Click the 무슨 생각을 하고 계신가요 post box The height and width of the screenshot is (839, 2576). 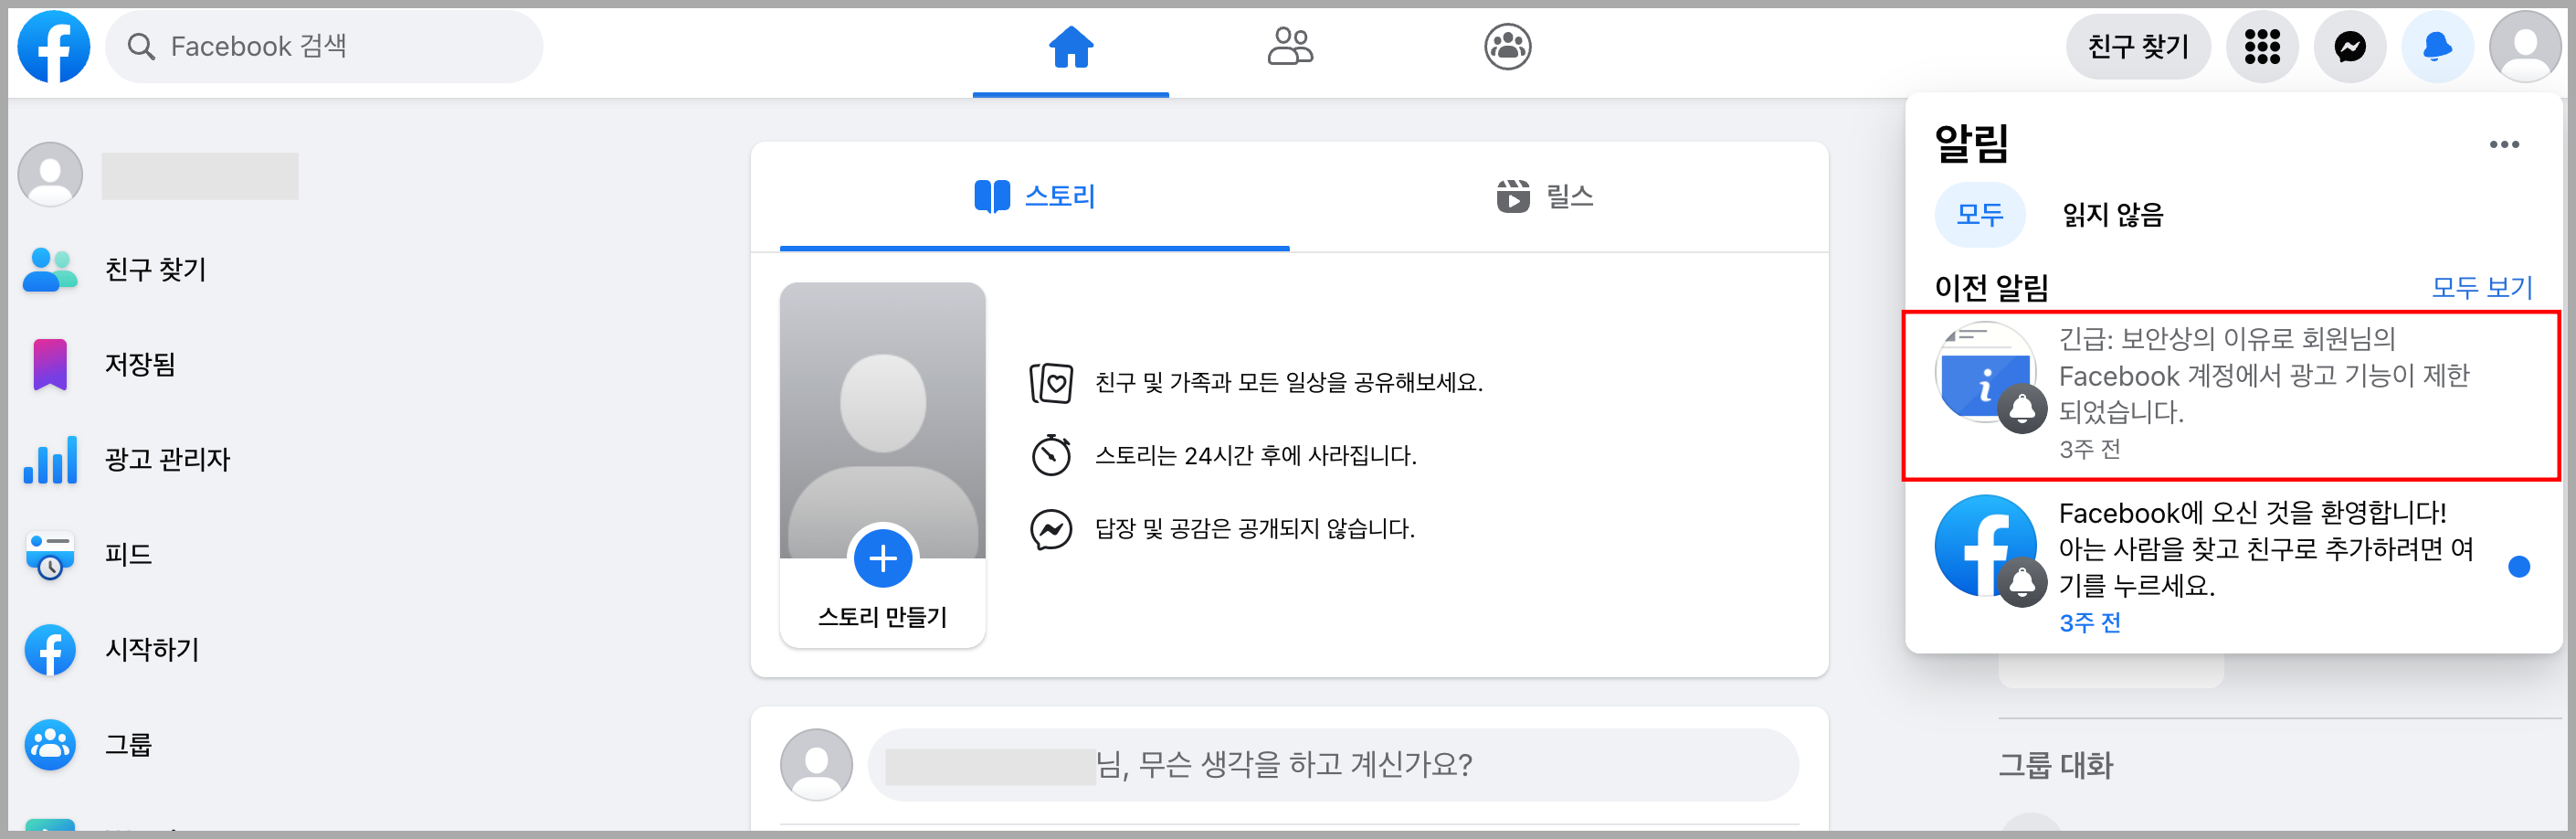1332,765
